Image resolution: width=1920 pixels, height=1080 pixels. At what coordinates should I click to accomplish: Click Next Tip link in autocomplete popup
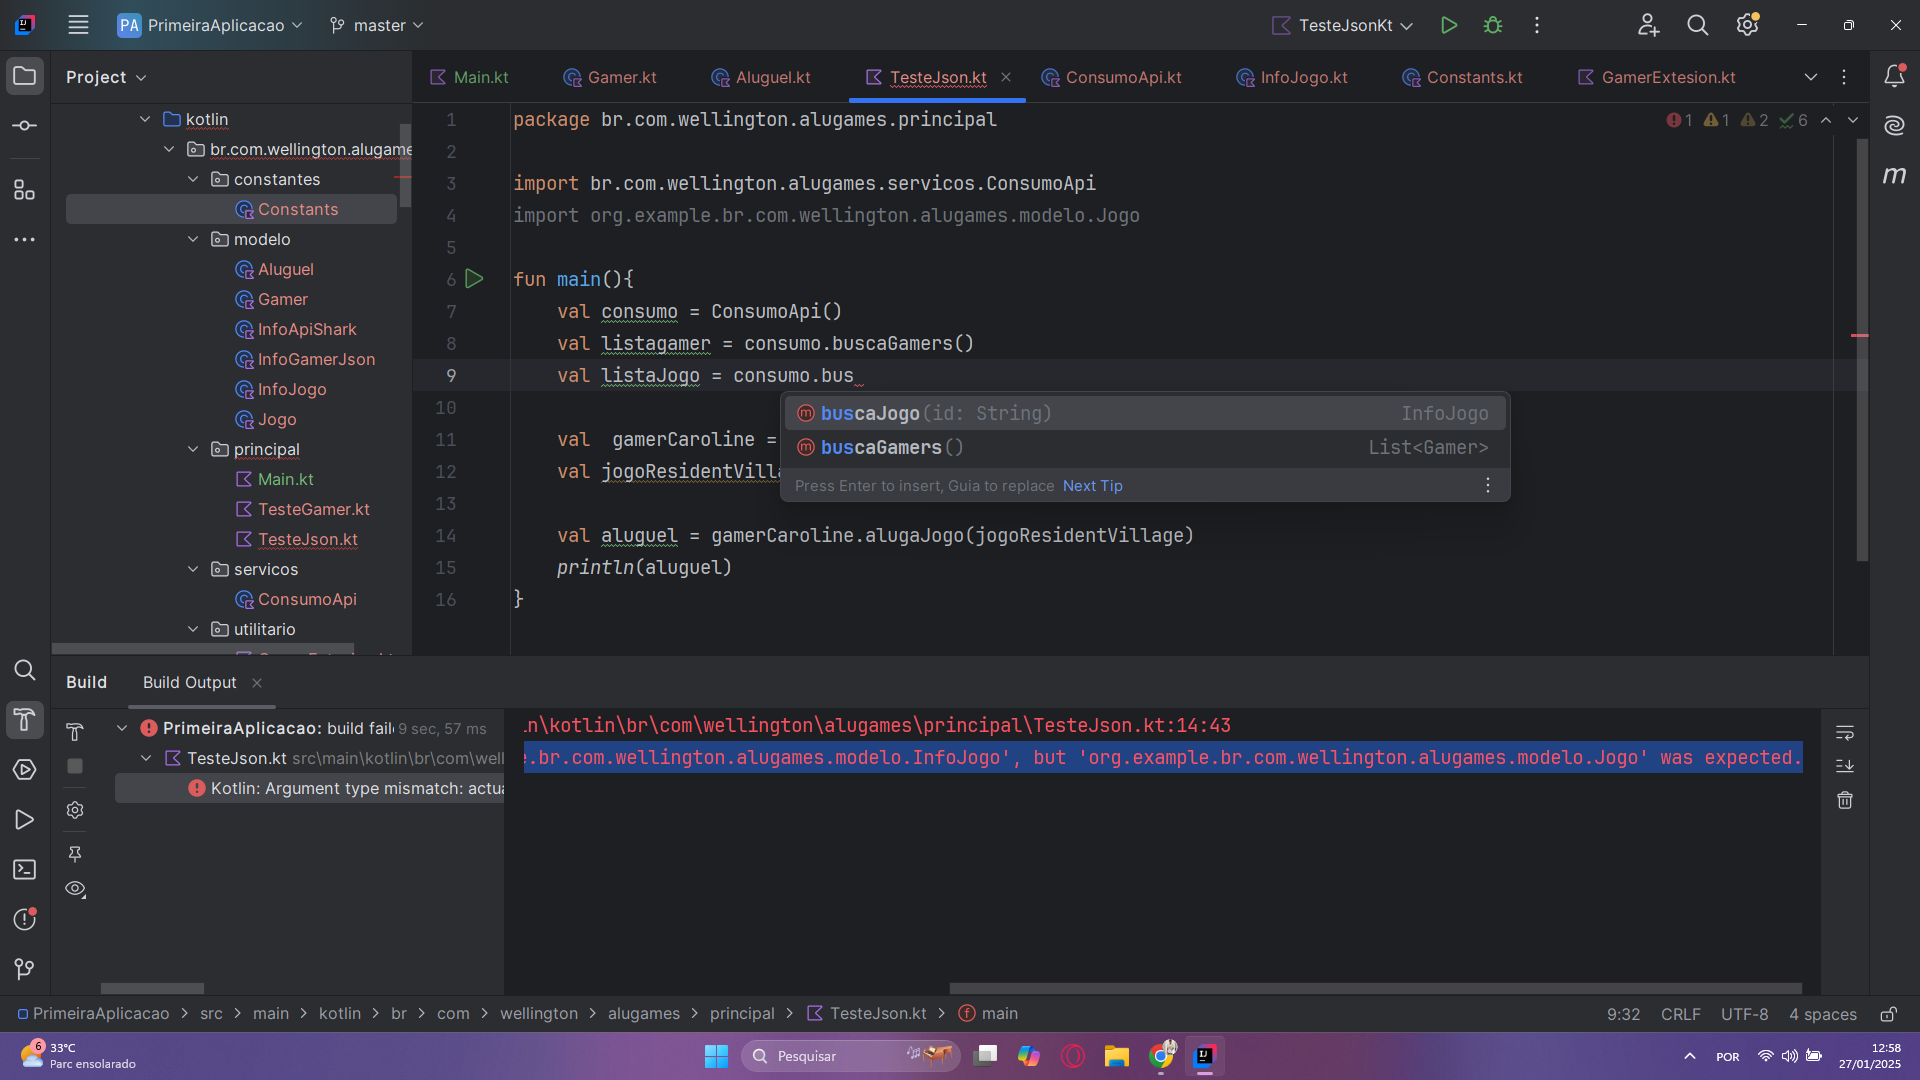(x=1092, y=484)
